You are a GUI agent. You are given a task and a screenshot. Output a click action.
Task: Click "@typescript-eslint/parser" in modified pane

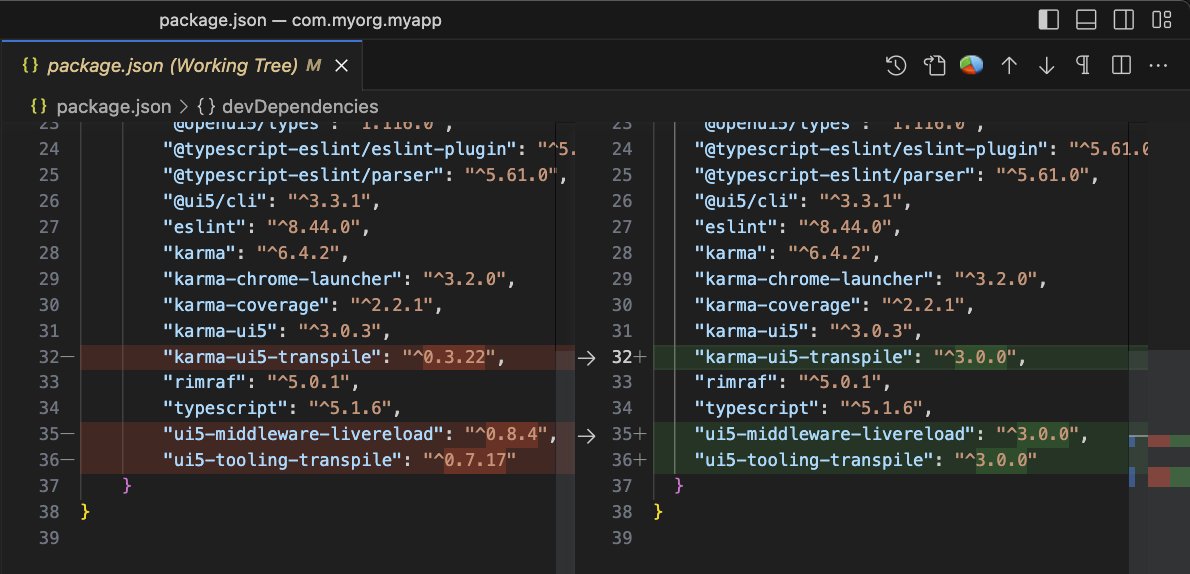click(834, 175)
